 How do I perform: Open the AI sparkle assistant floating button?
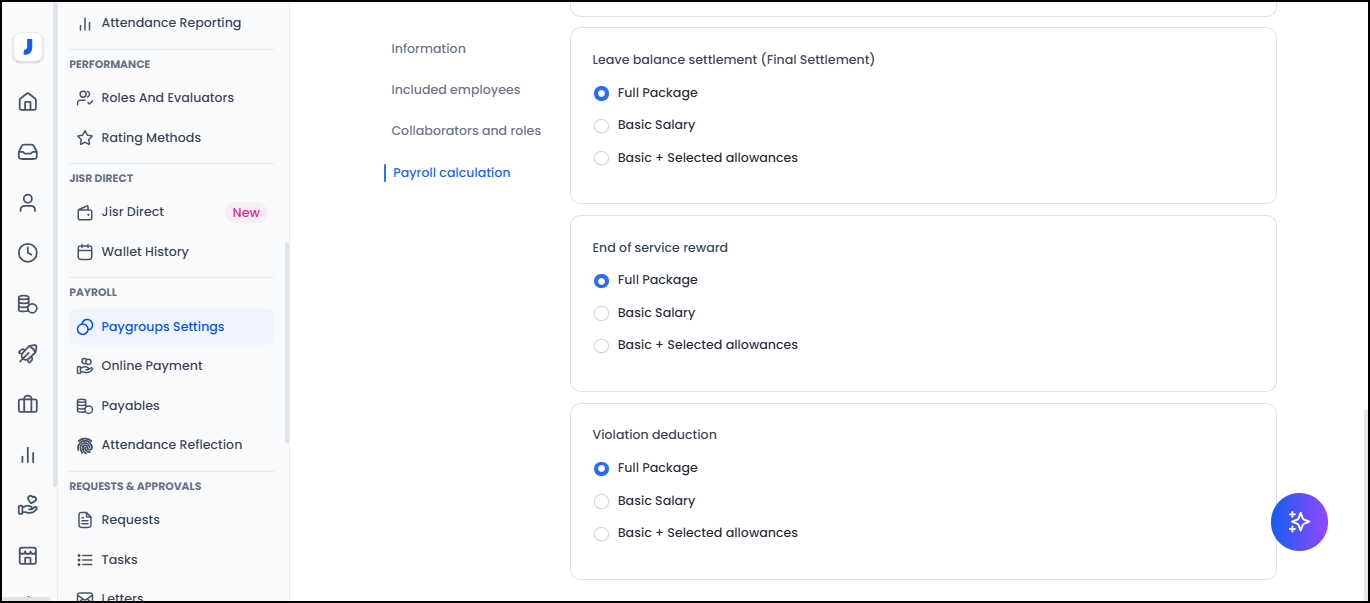point(1298,522)
